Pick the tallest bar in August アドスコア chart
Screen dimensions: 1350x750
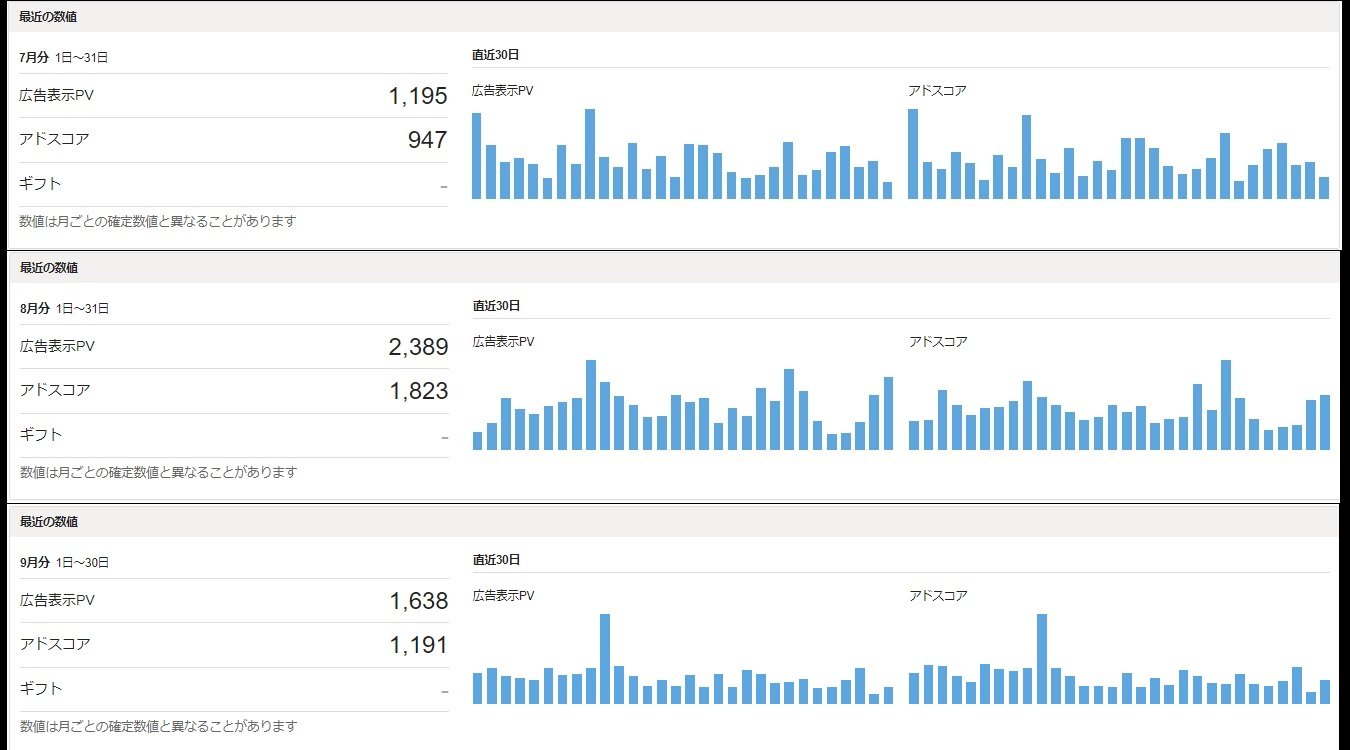(1226, 405)
